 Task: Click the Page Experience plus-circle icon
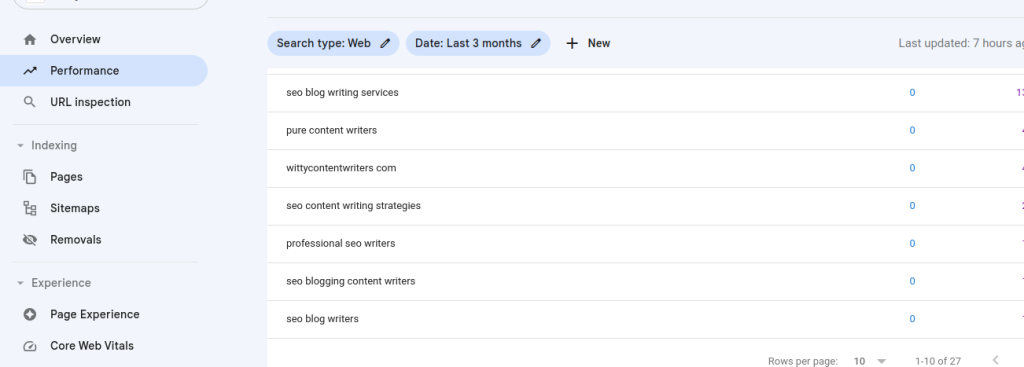tap(29, 314)
